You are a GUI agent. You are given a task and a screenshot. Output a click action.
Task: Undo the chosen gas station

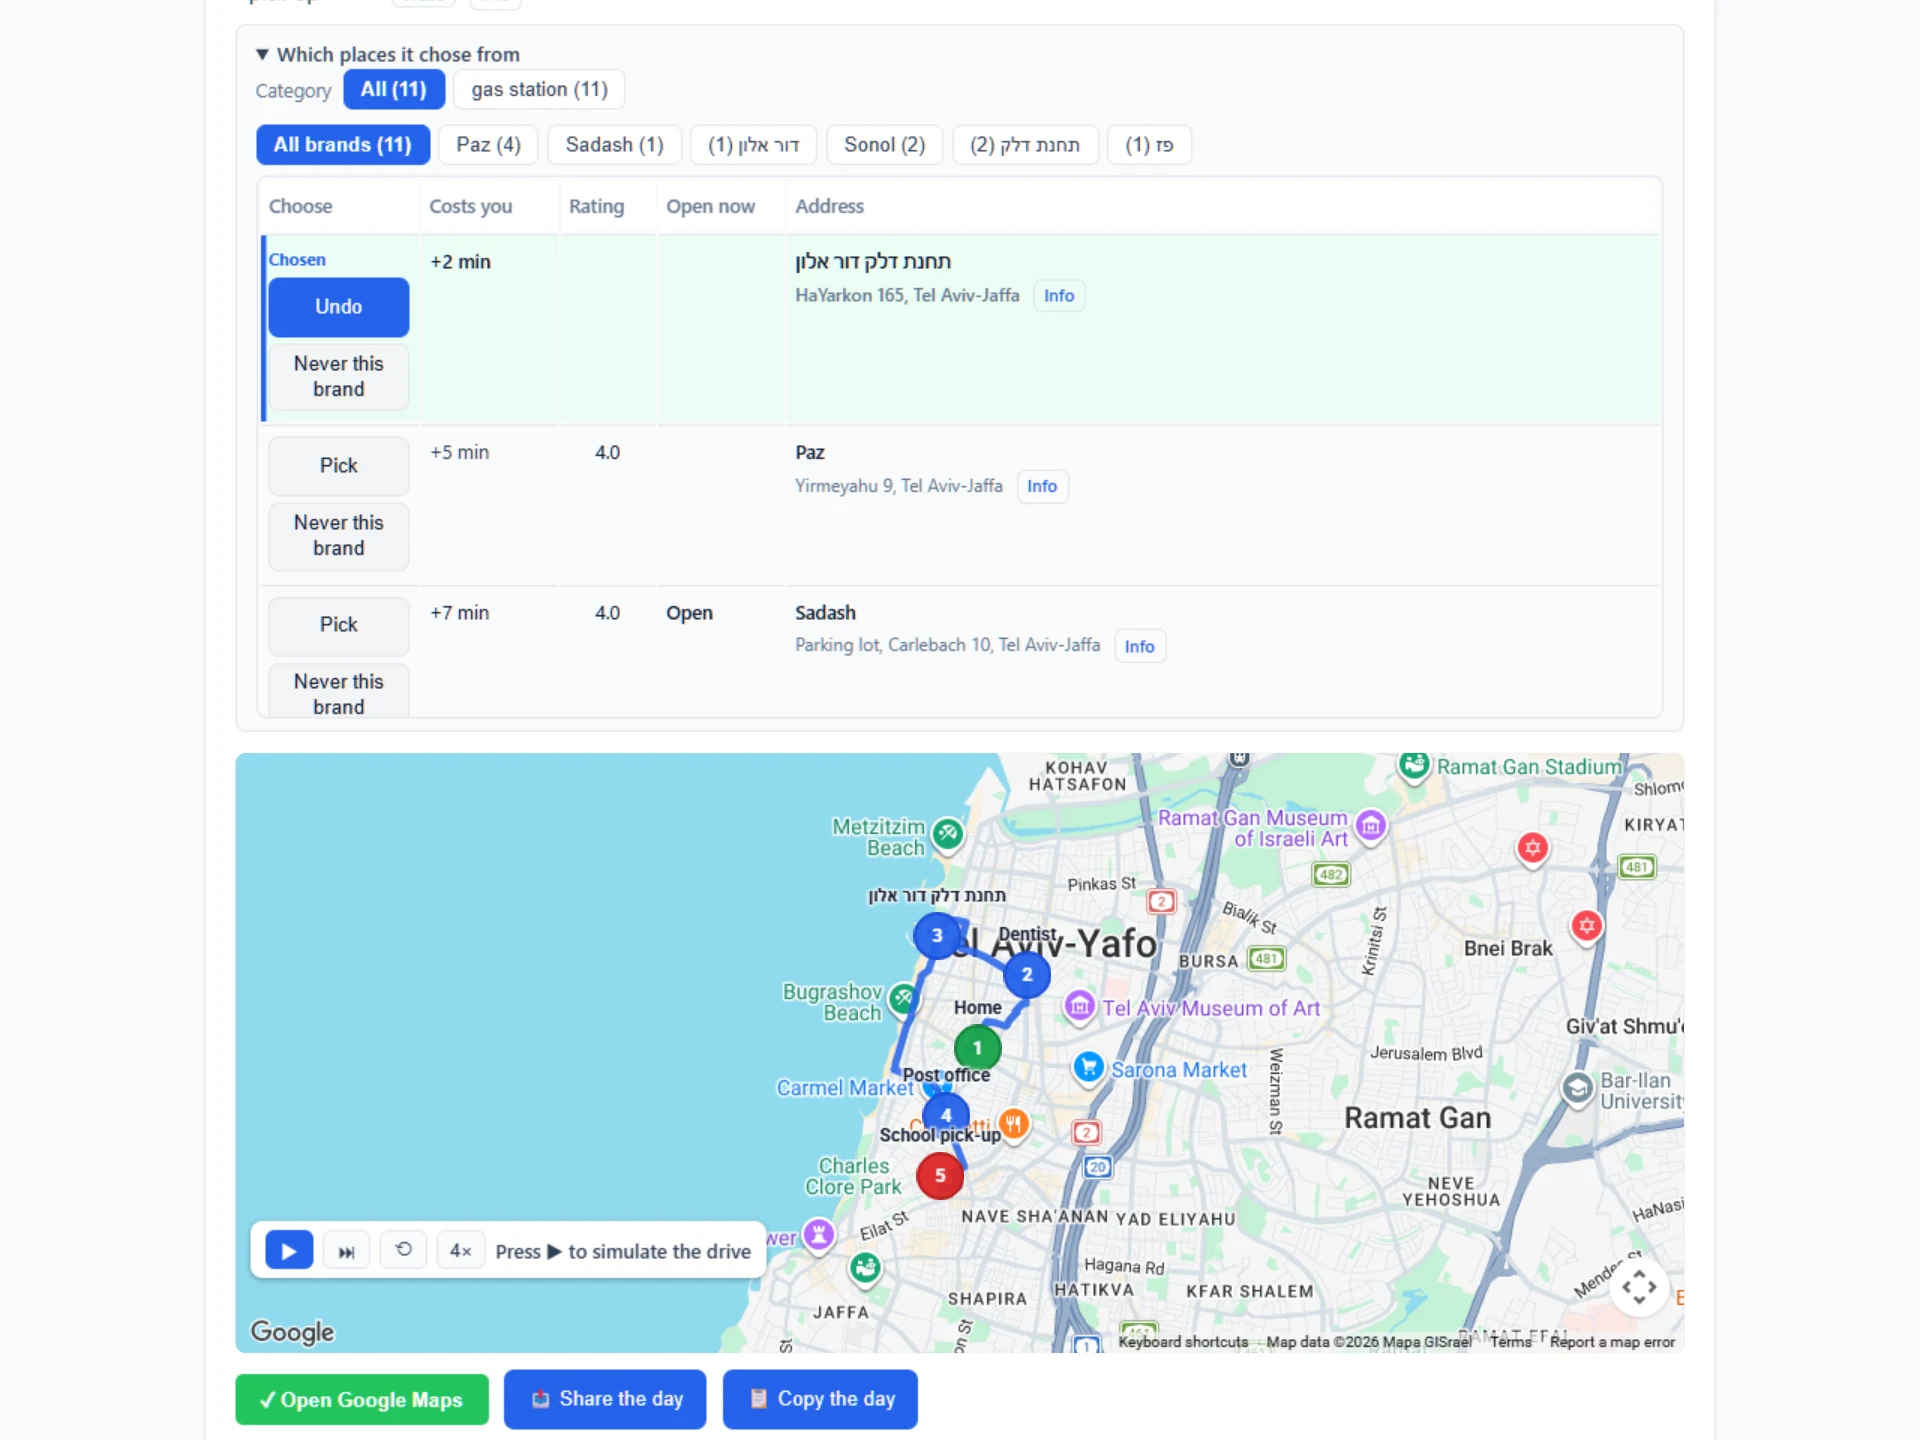tap(339, 307)
